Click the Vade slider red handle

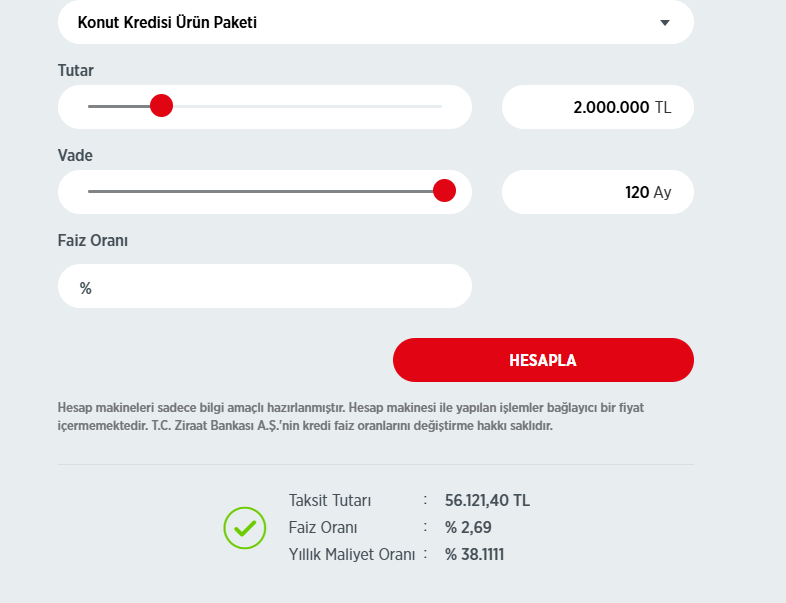pyautogui.click(x=445, y=190)
